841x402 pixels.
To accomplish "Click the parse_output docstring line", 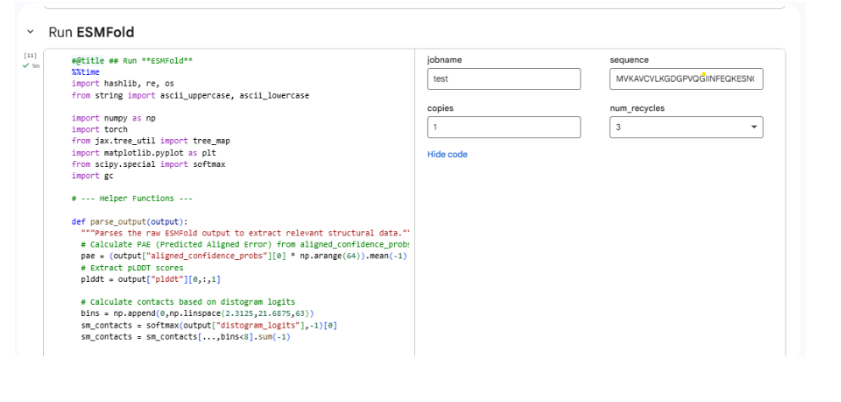I will (245, 233).
